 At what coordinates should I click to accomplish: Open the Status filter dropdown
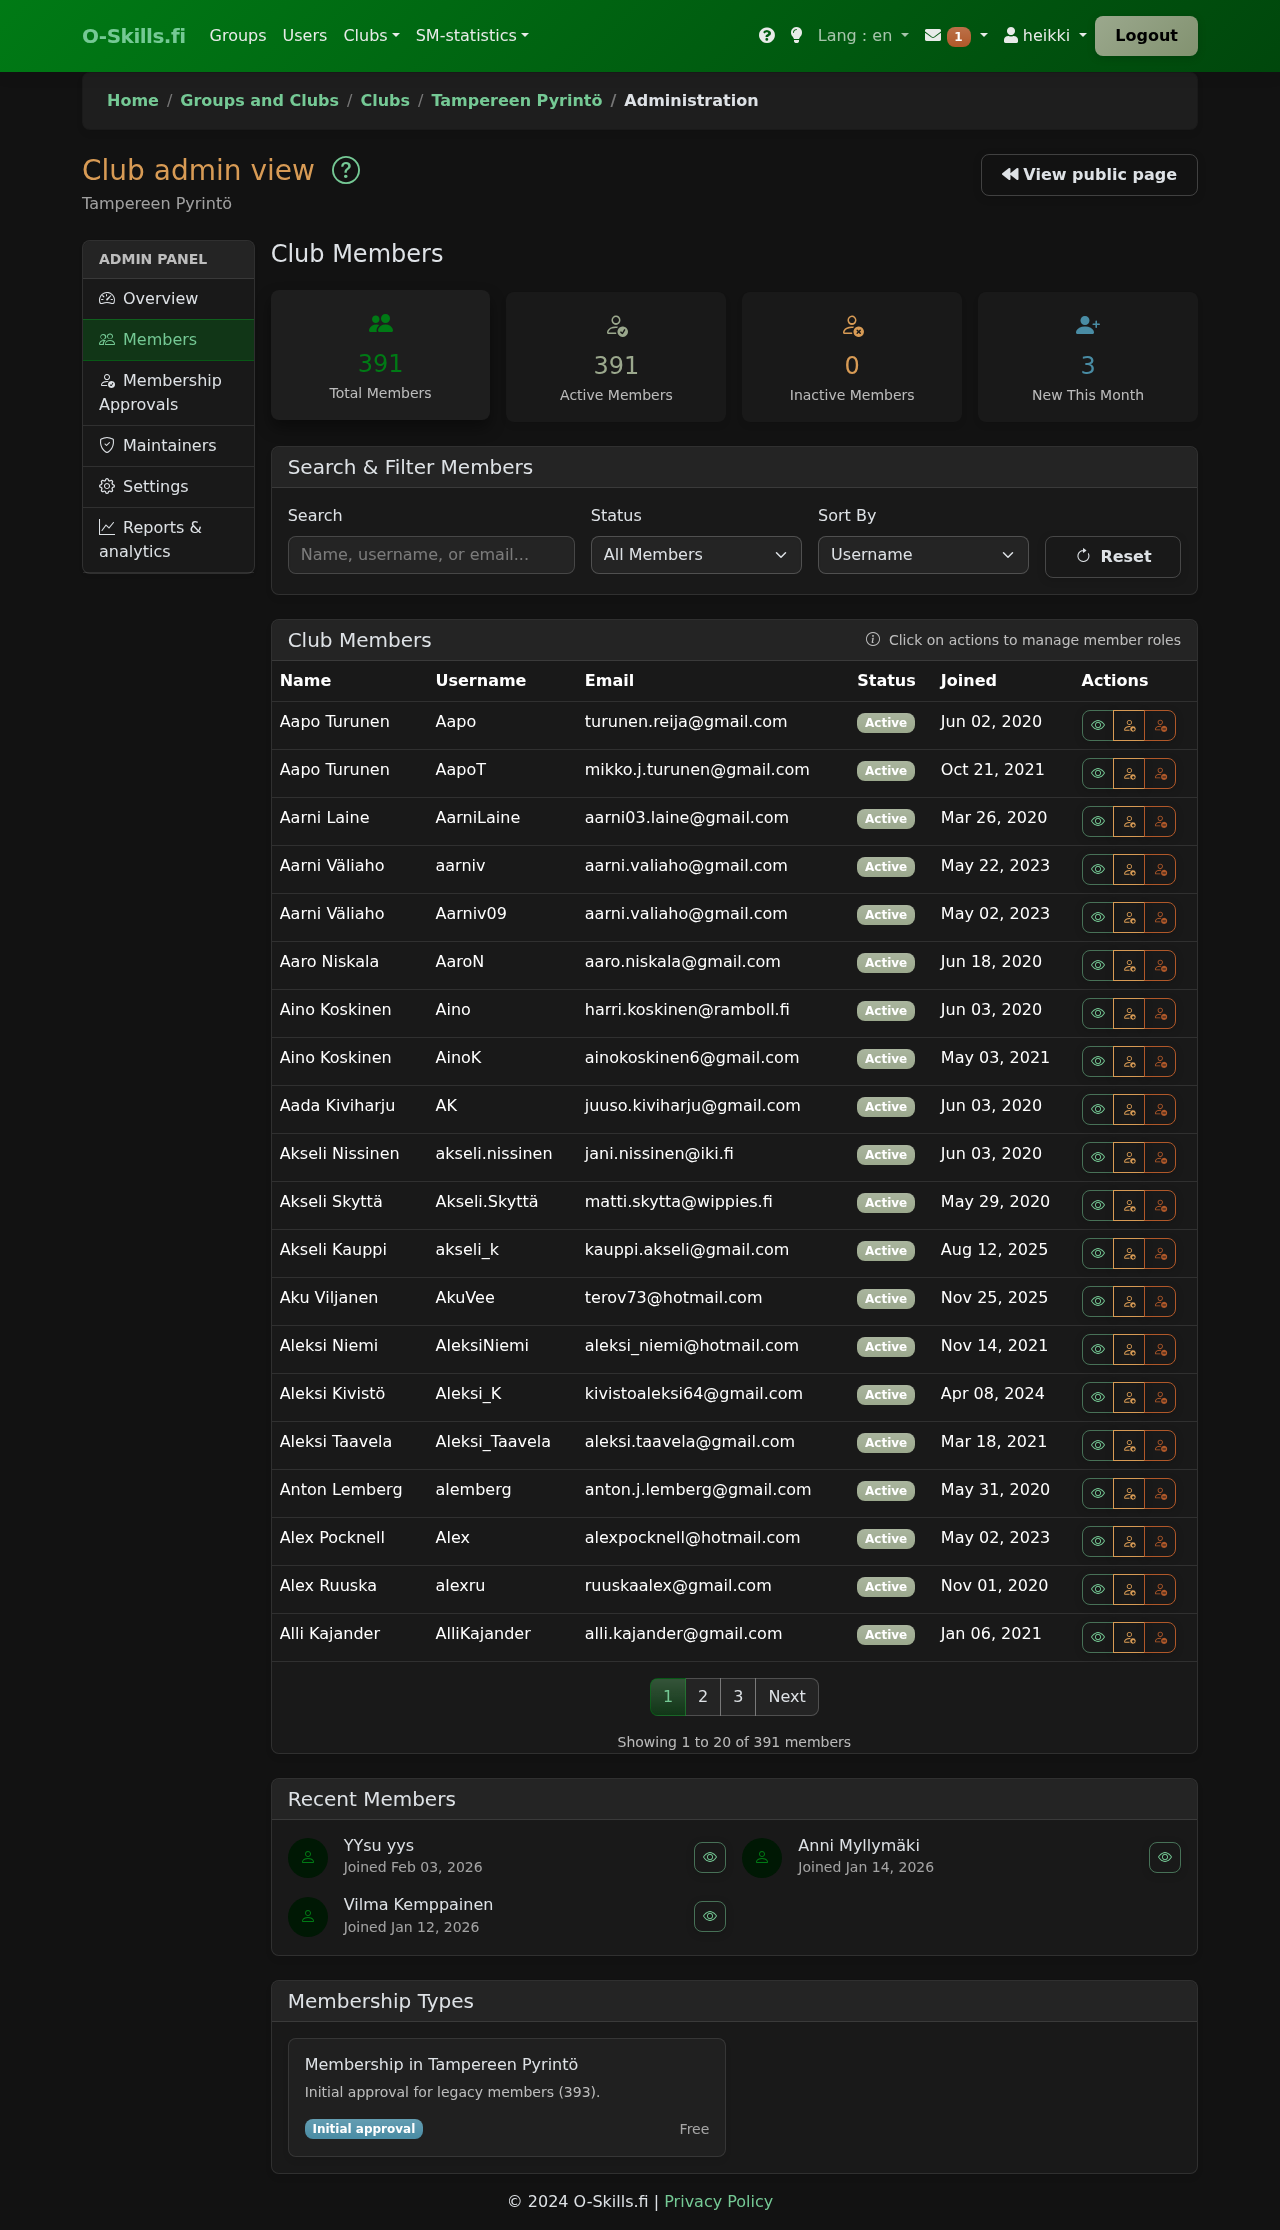click(x=696, y=555)
